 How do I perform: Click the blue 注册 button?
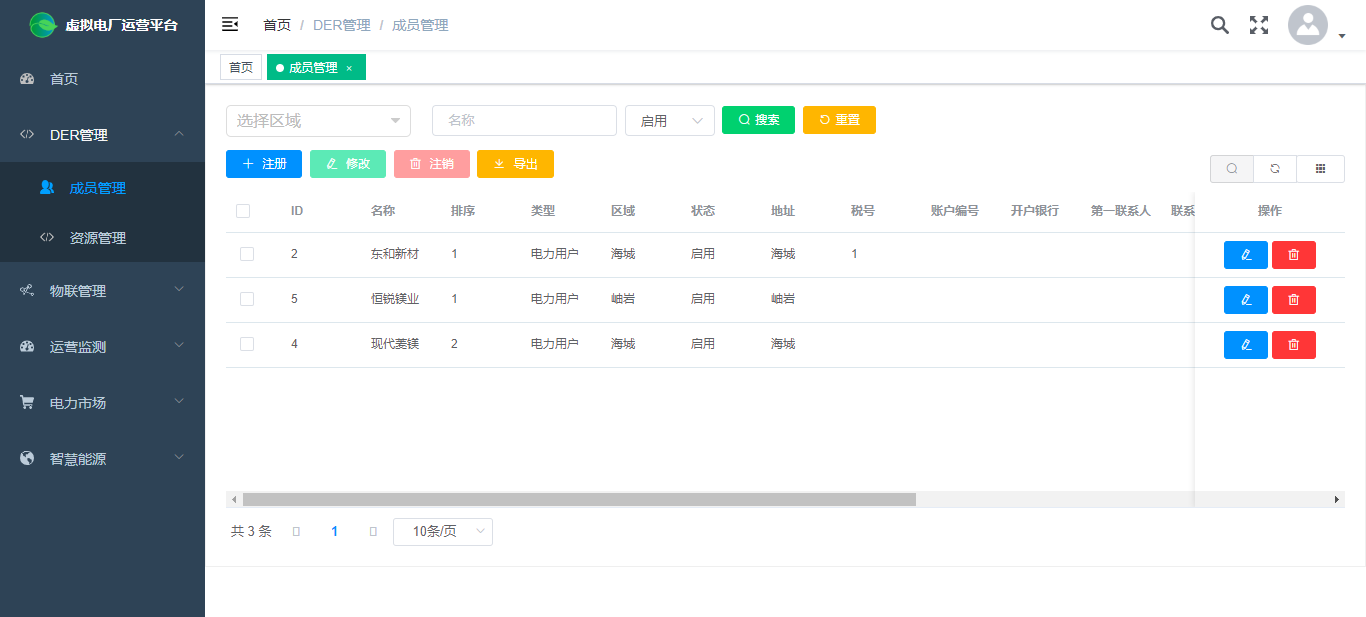coord(263,164)
